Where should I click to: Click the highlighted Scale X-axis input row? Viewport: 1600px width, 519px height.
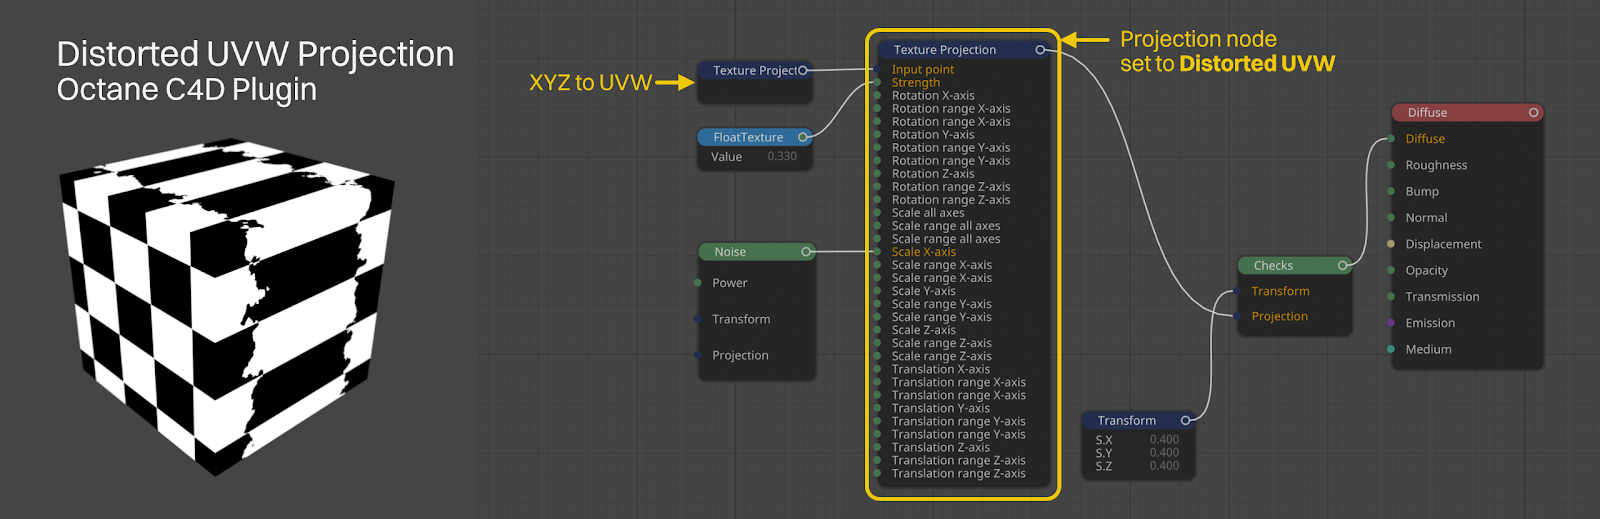click(x=923, y=252)
